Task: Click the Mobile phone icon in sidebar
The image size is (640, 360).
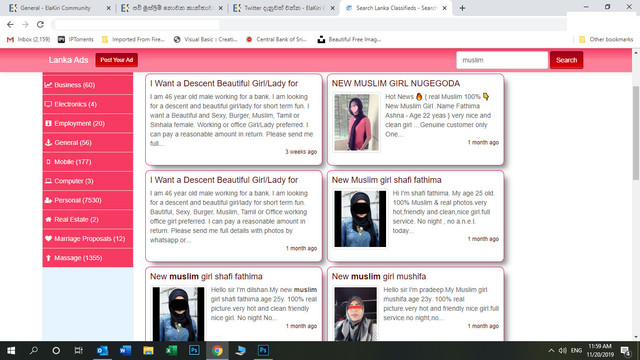Action: click(48, 162)
